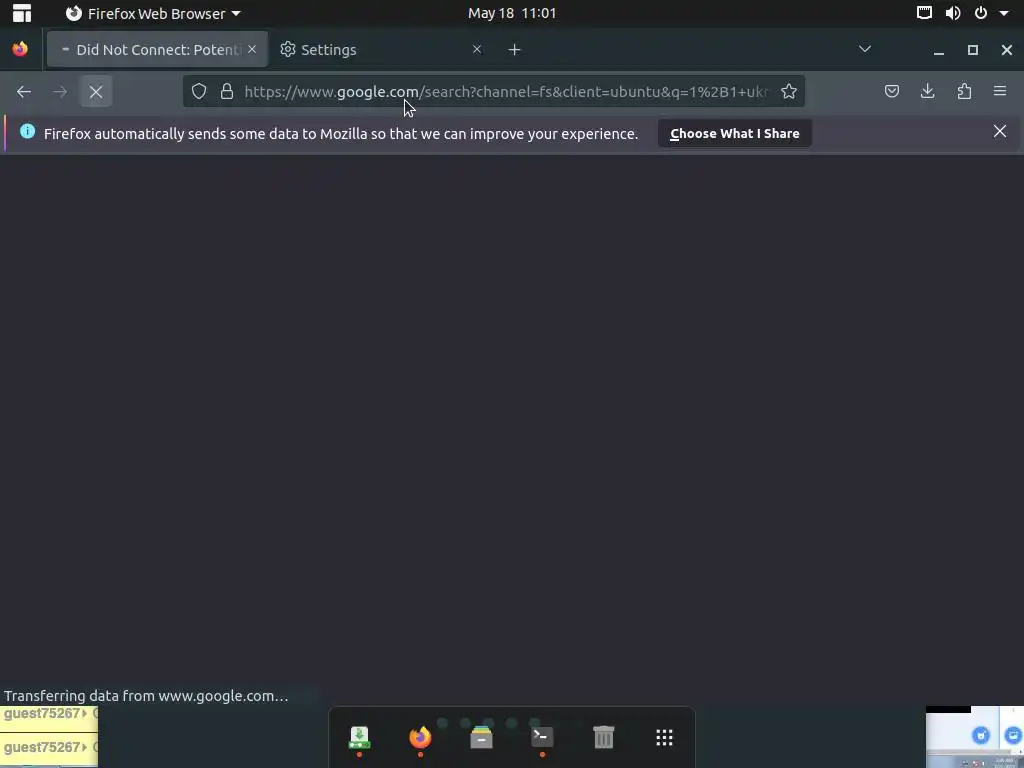The image size is (1024, 768).
Task: Dismiss the Mozilla data notification bar
Action: (1000, 131)
